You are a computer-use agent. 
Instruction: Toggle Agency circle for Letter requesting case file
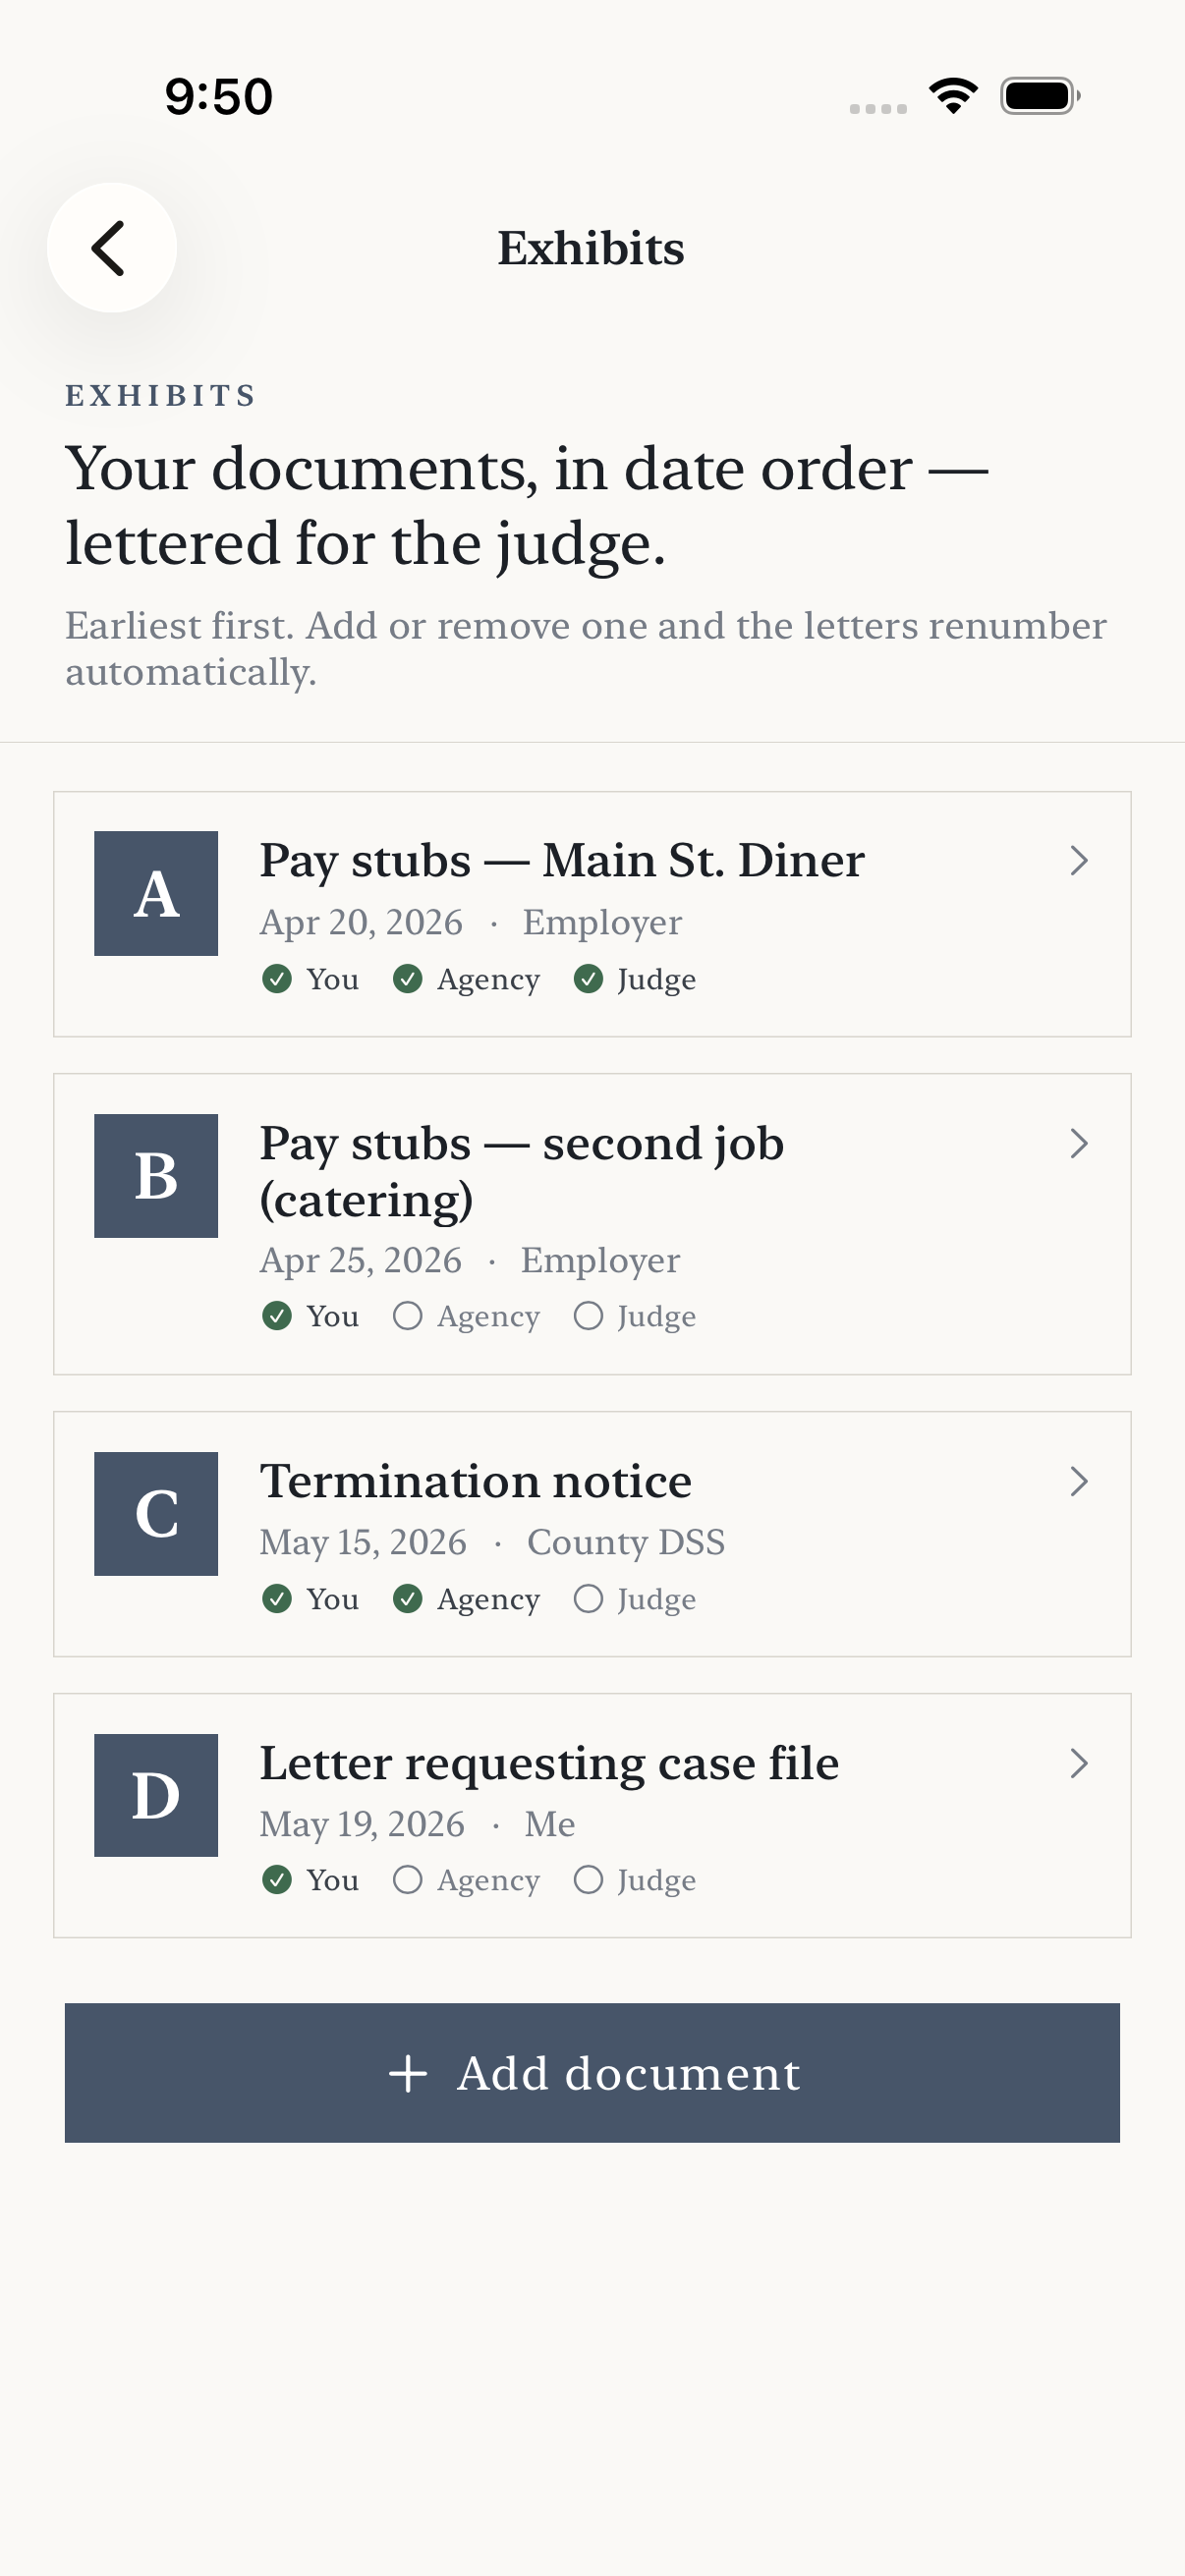[x=407, y=1879]
